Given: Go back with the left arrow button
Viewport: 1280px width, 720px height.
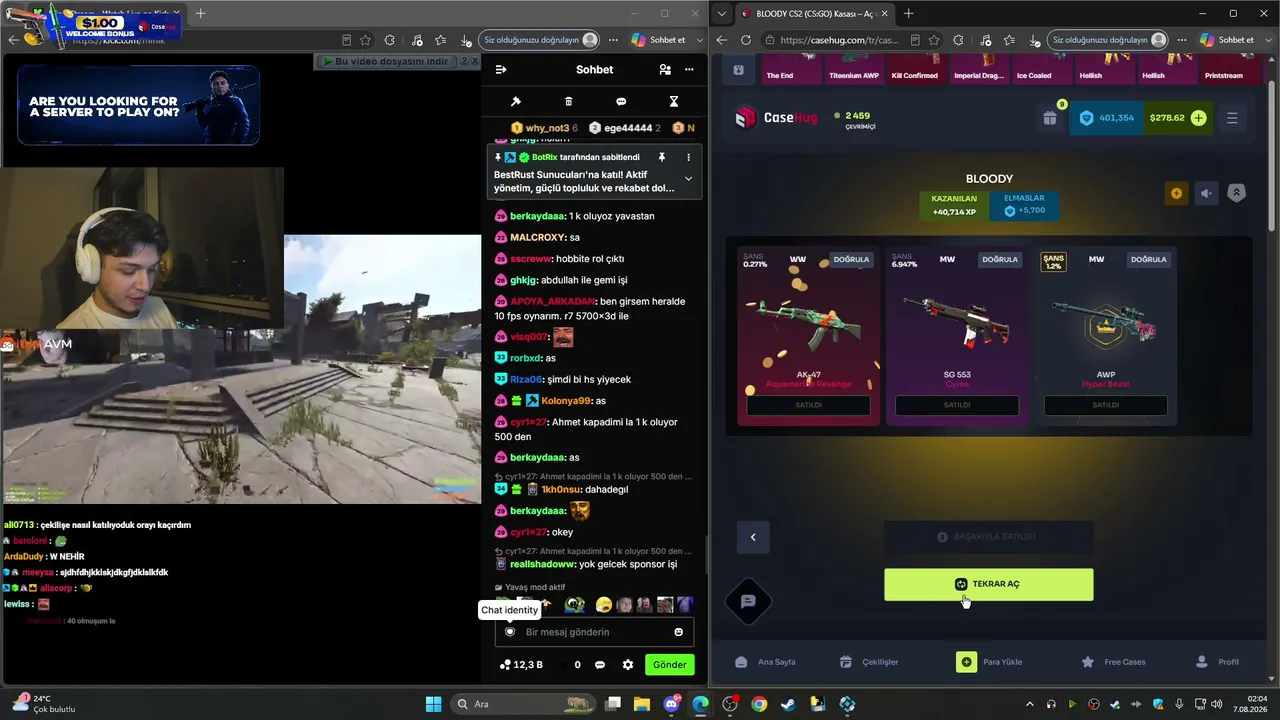Looking at the screenshot, I should point(753,537).
